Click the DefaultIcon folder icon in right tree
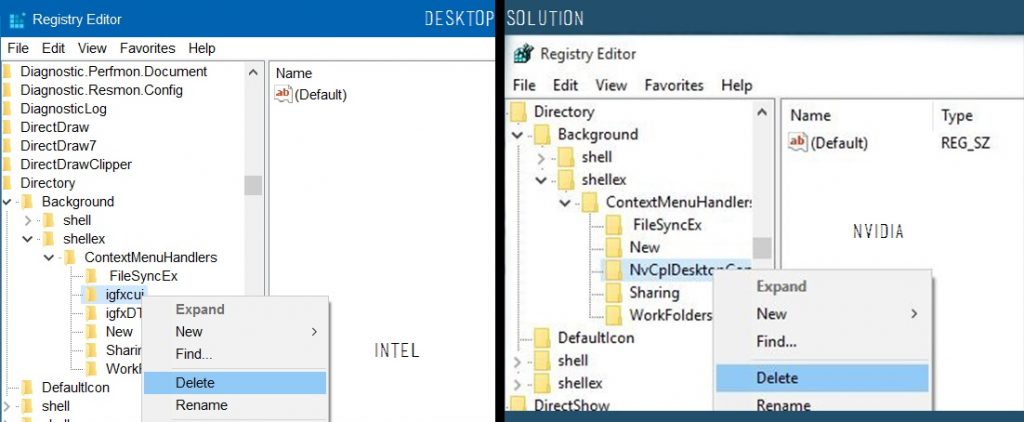 (x=541, y=338)
